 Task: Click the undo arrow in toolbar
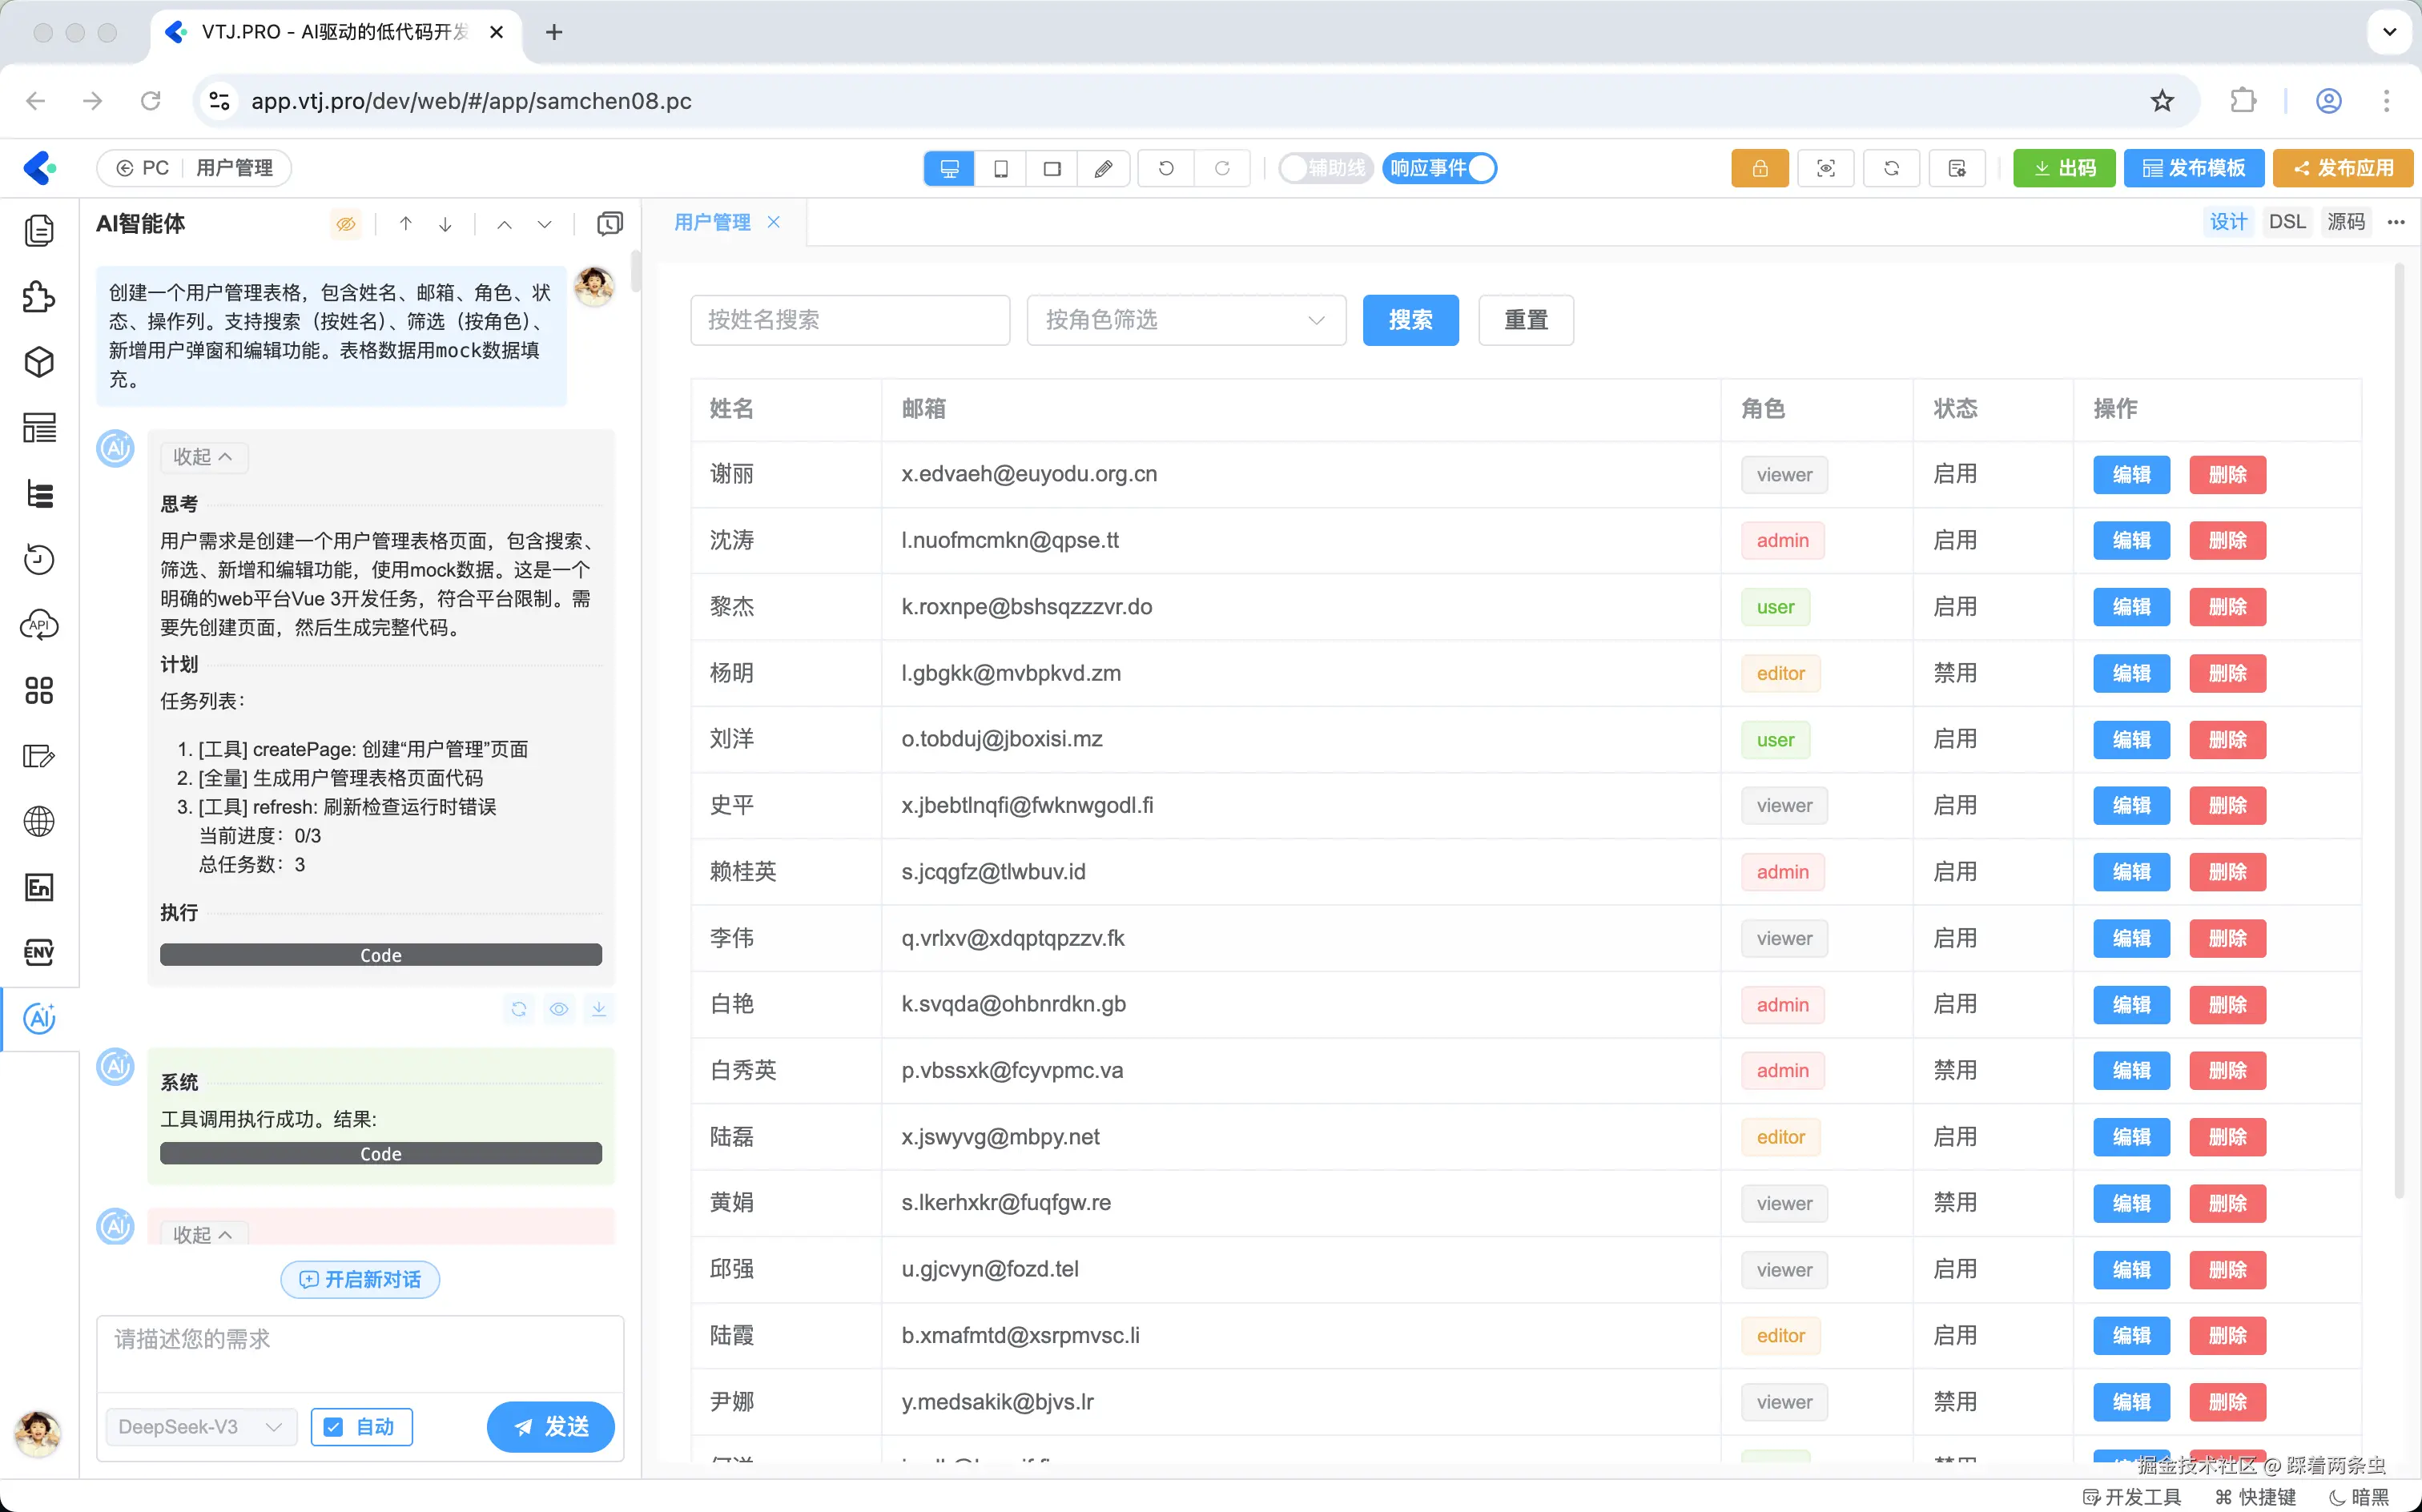point(1166,168)
